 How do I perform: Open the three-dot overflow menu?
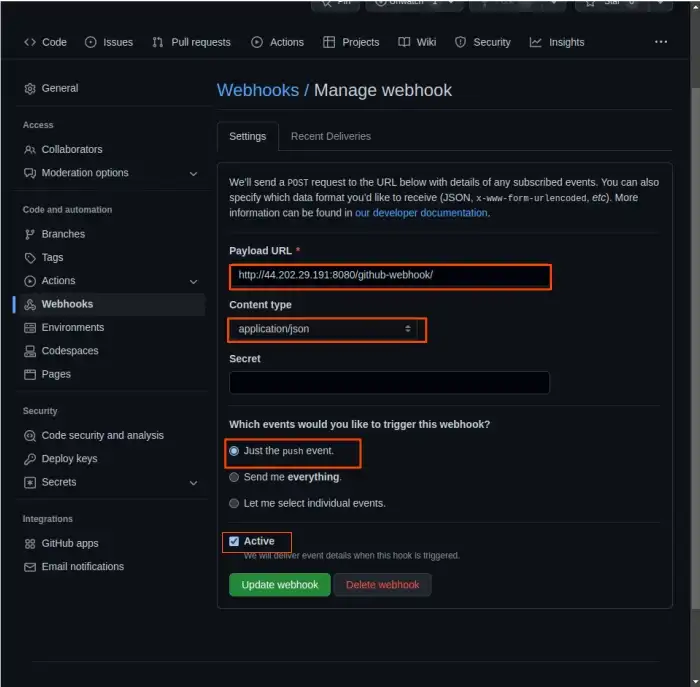(661, 42)
